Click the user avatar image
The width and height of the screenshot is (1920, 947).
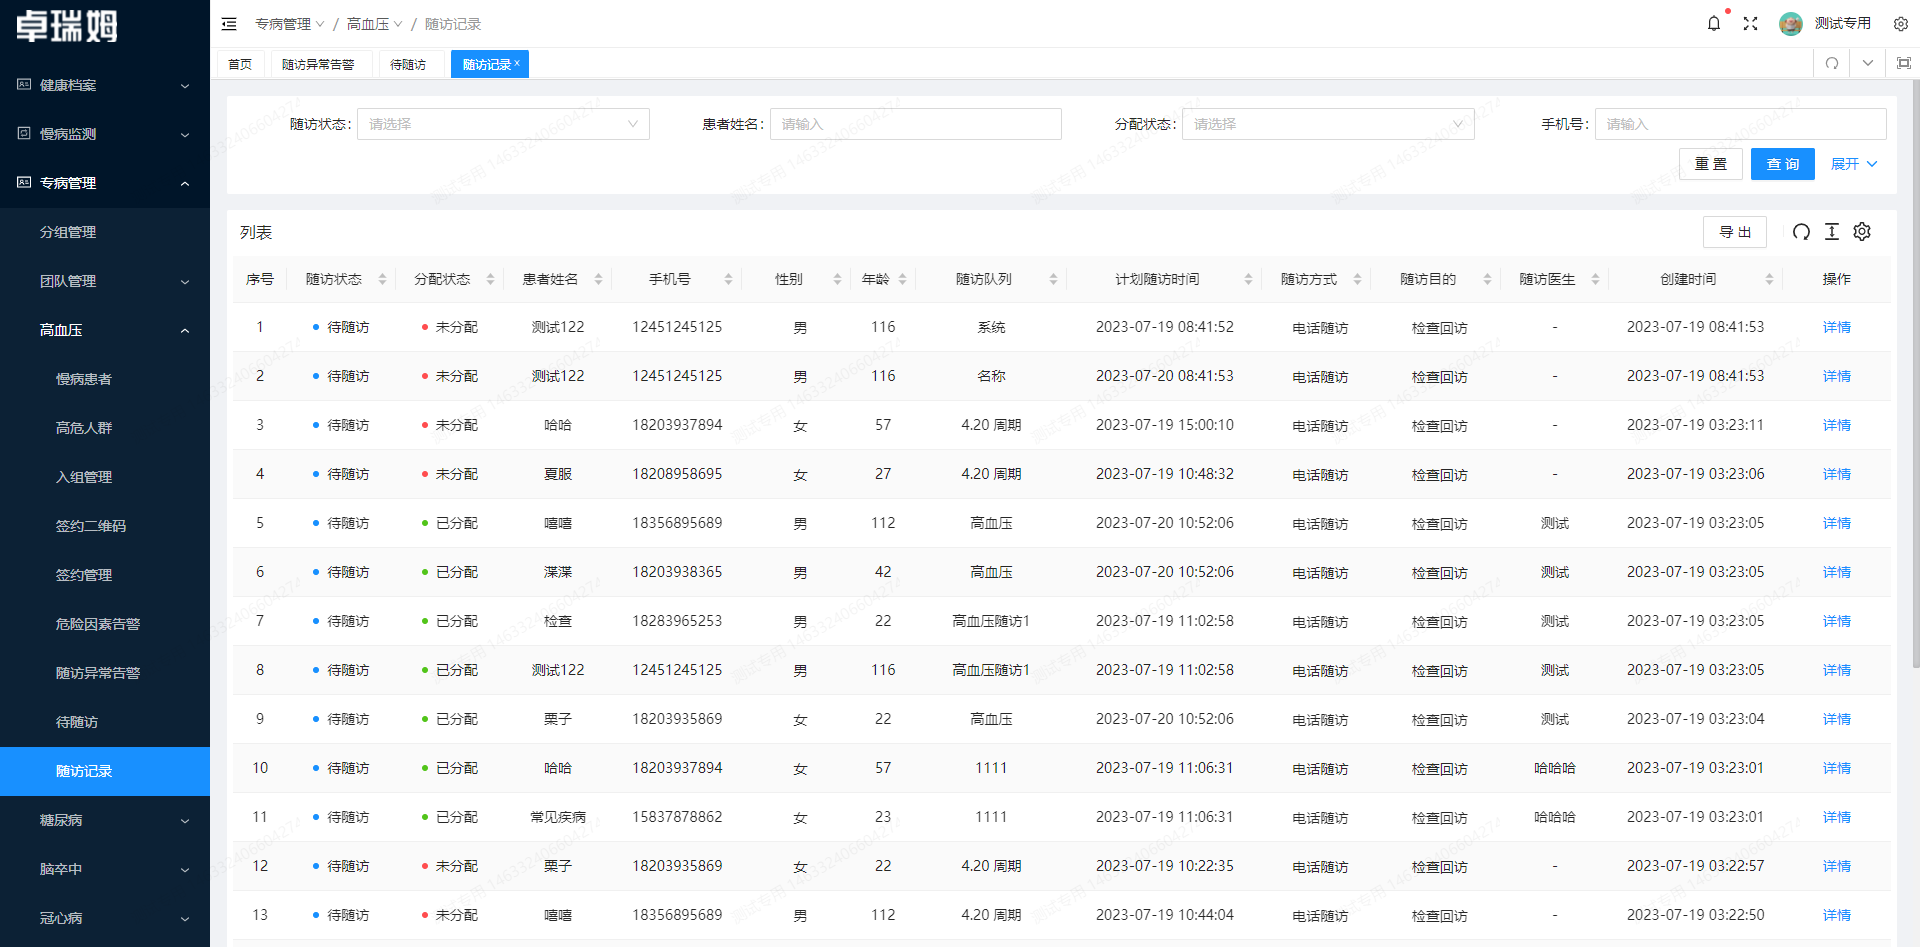coord(1790,24)
